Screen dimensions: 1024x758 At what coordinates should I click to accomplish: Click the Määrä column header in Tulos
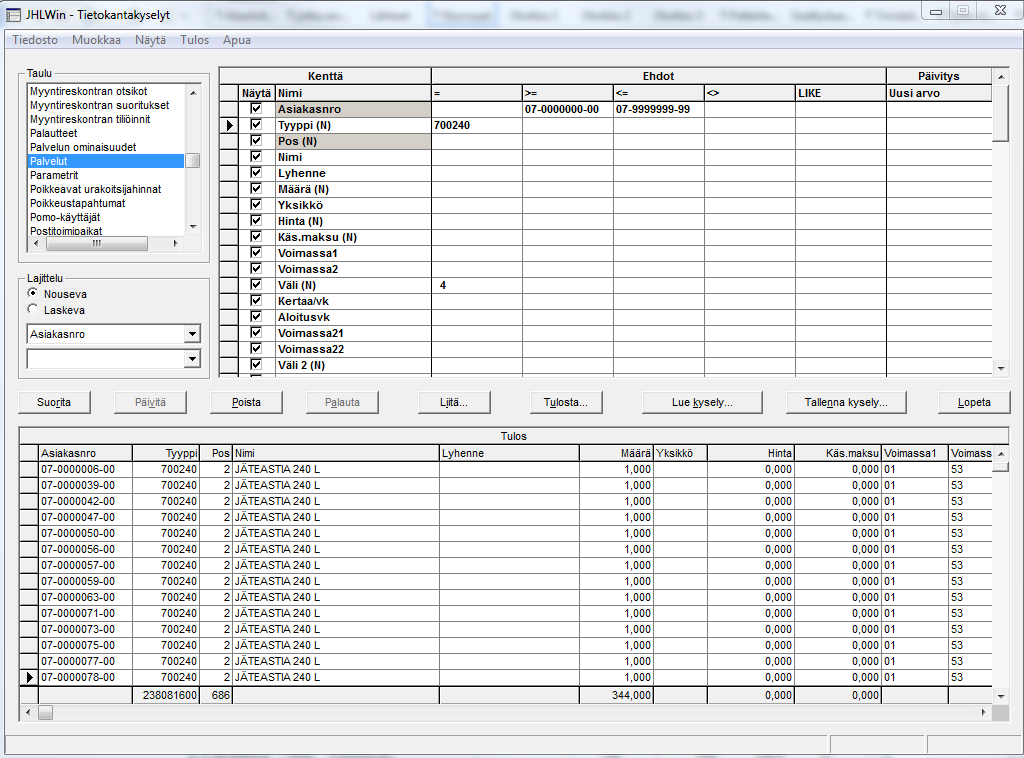click(615, 453)
